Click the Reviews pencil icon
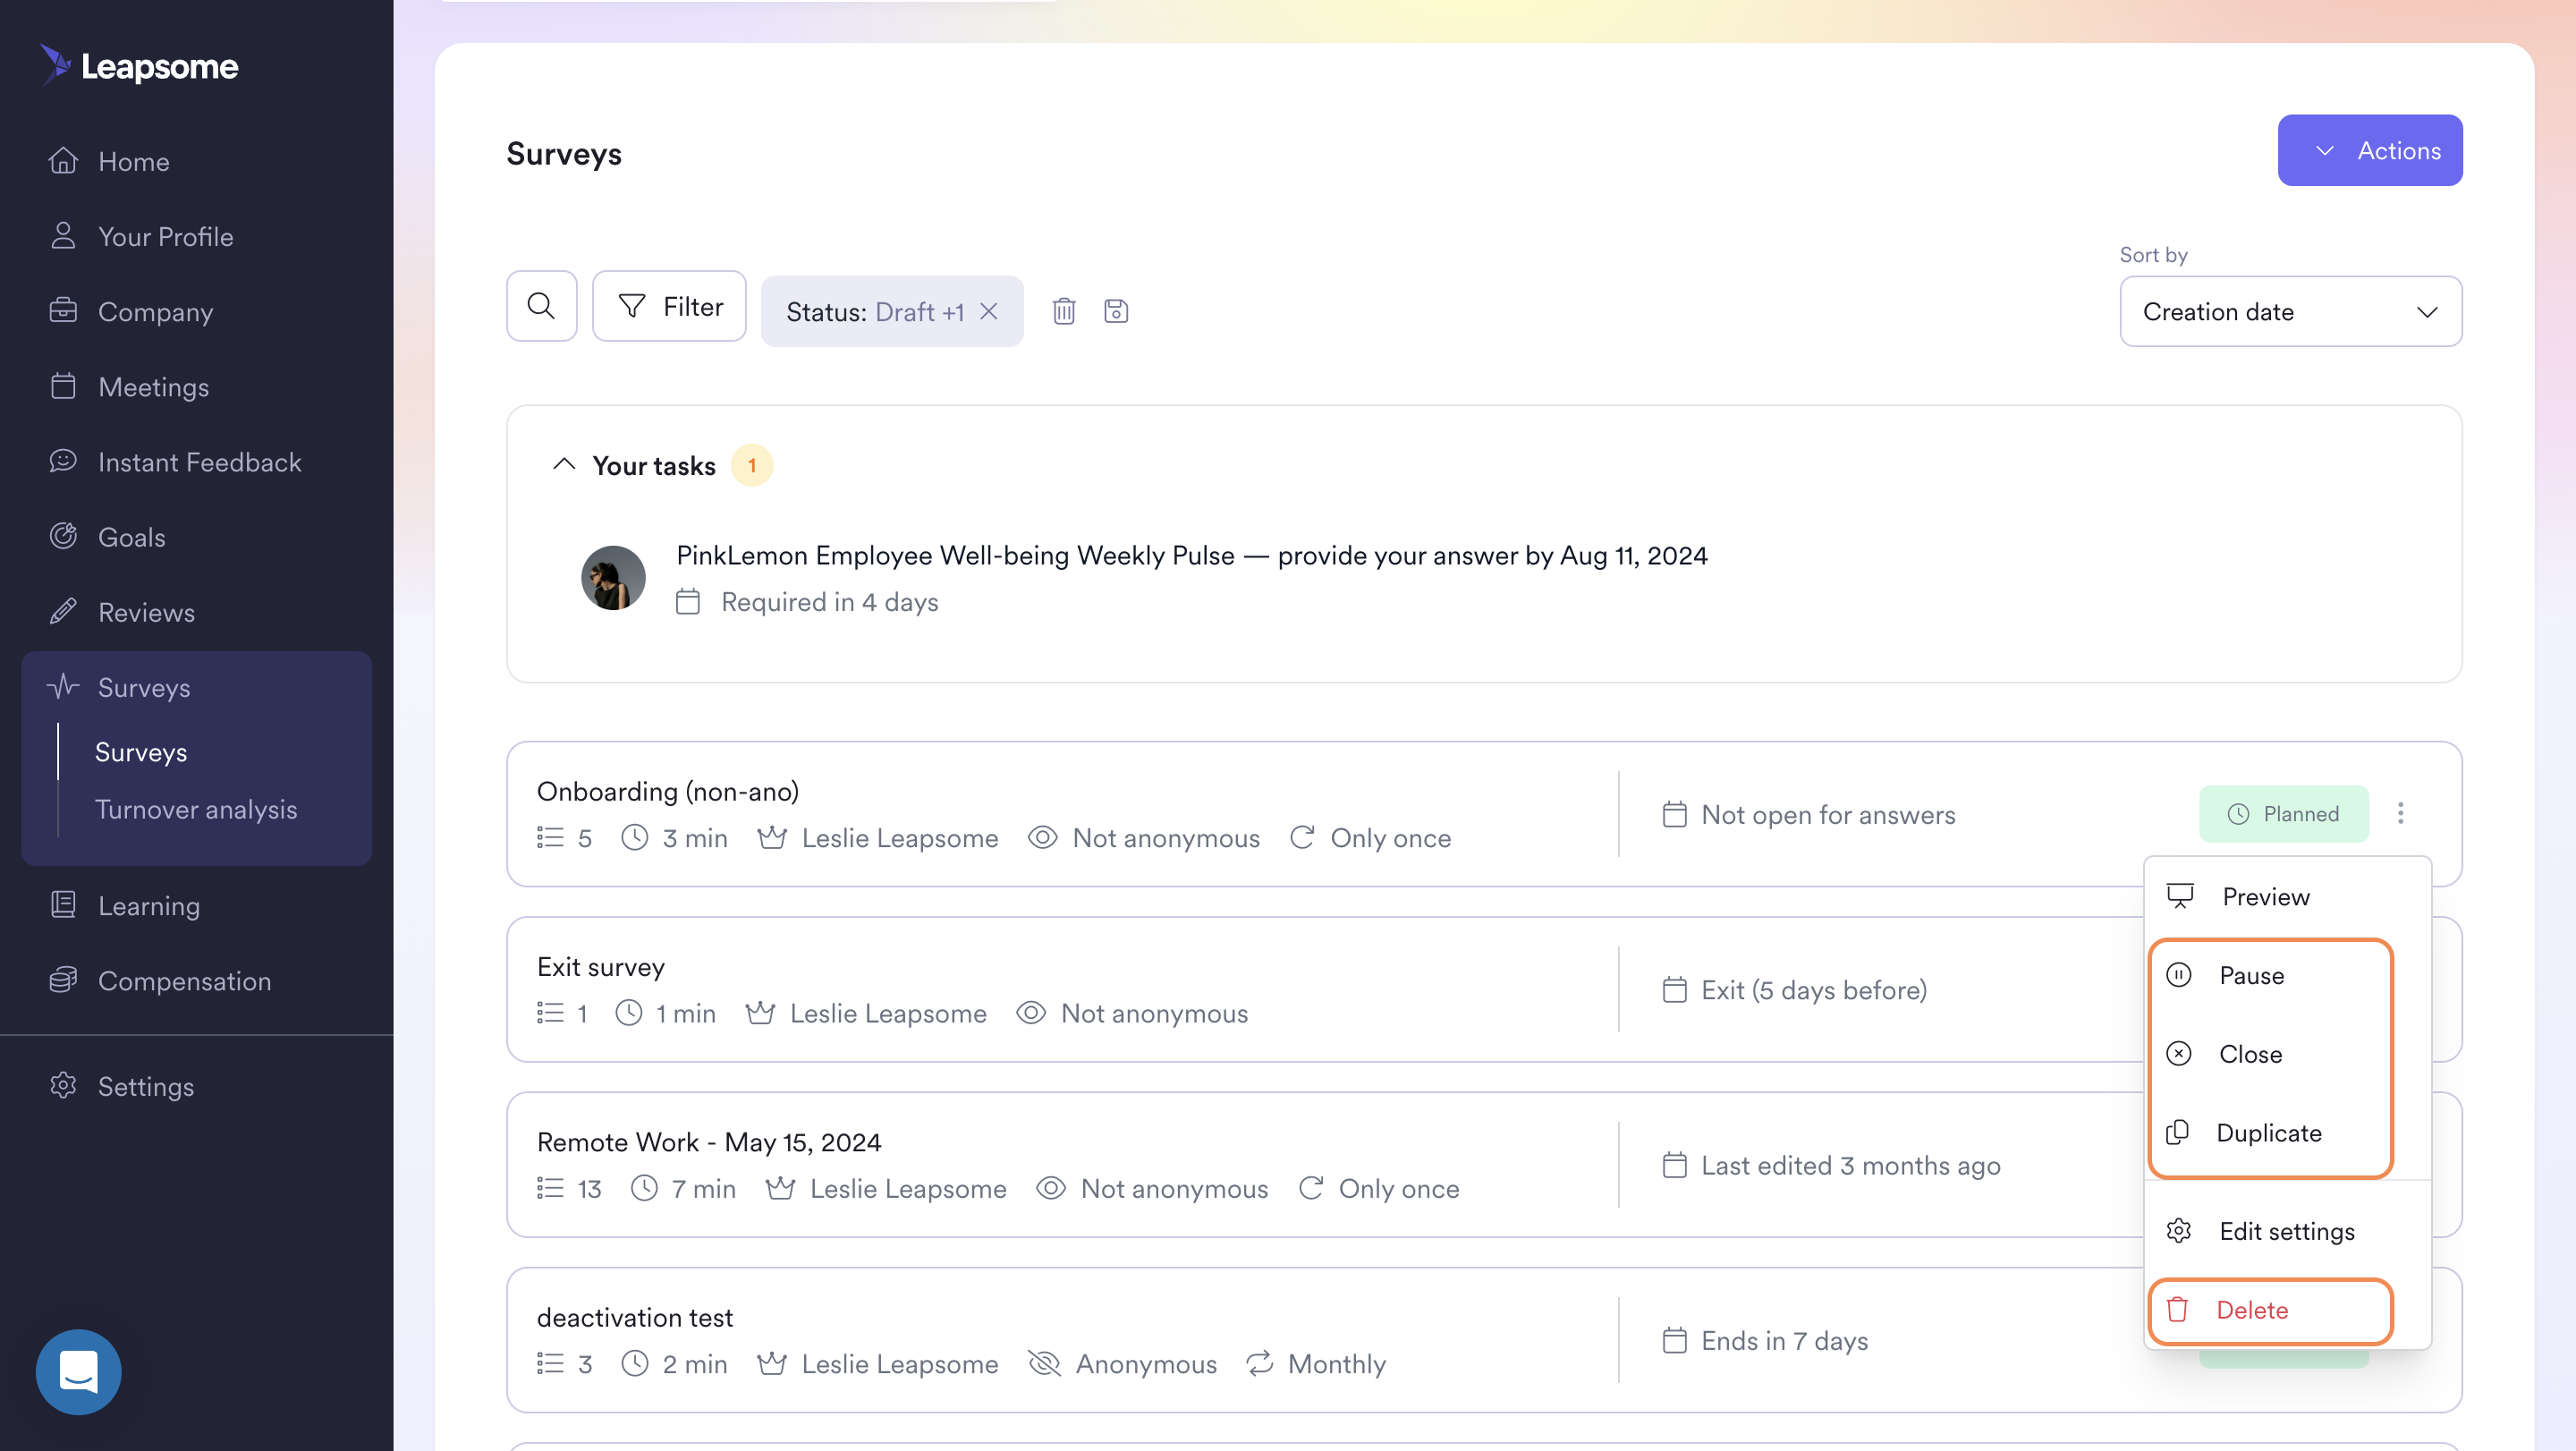Screen dimensions: 2576x1451 coord(63,611)
